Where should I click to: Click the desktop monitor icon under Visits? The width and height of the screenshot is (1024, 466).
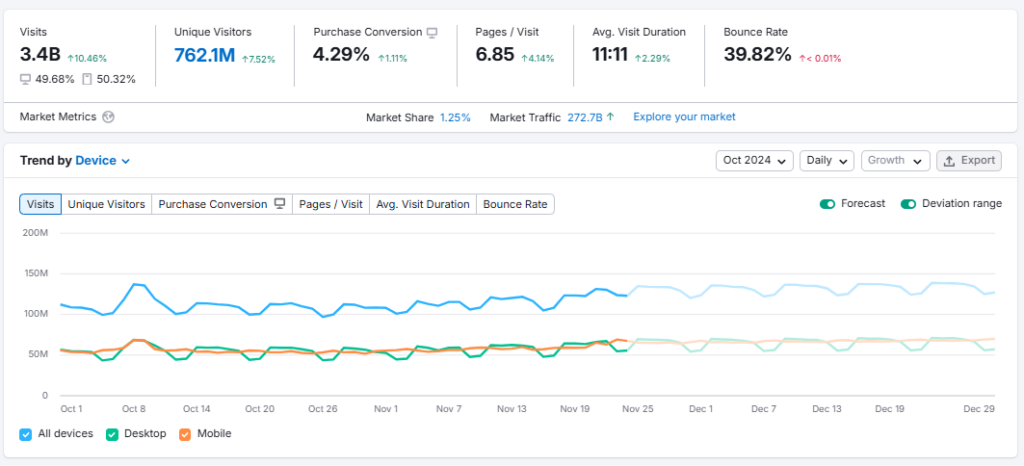point(25,79)
